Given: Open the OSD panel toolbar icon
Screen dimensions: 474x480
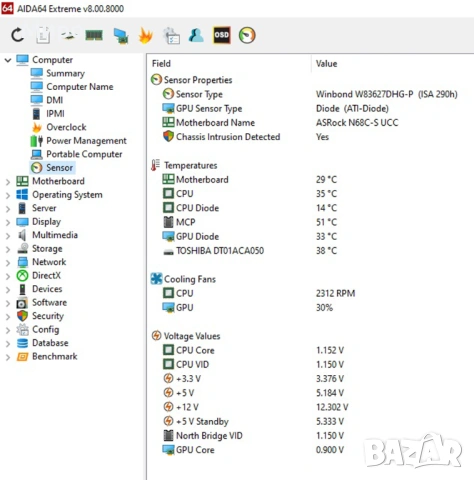Looking at the screenshot, I should coord(222,35).
